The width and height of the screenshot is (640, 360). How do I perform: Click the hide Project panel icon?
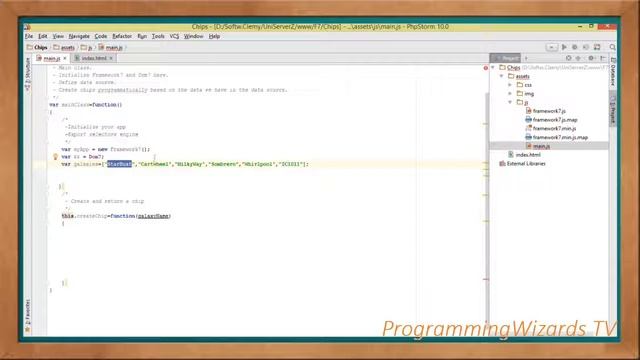tap(603, 58)
